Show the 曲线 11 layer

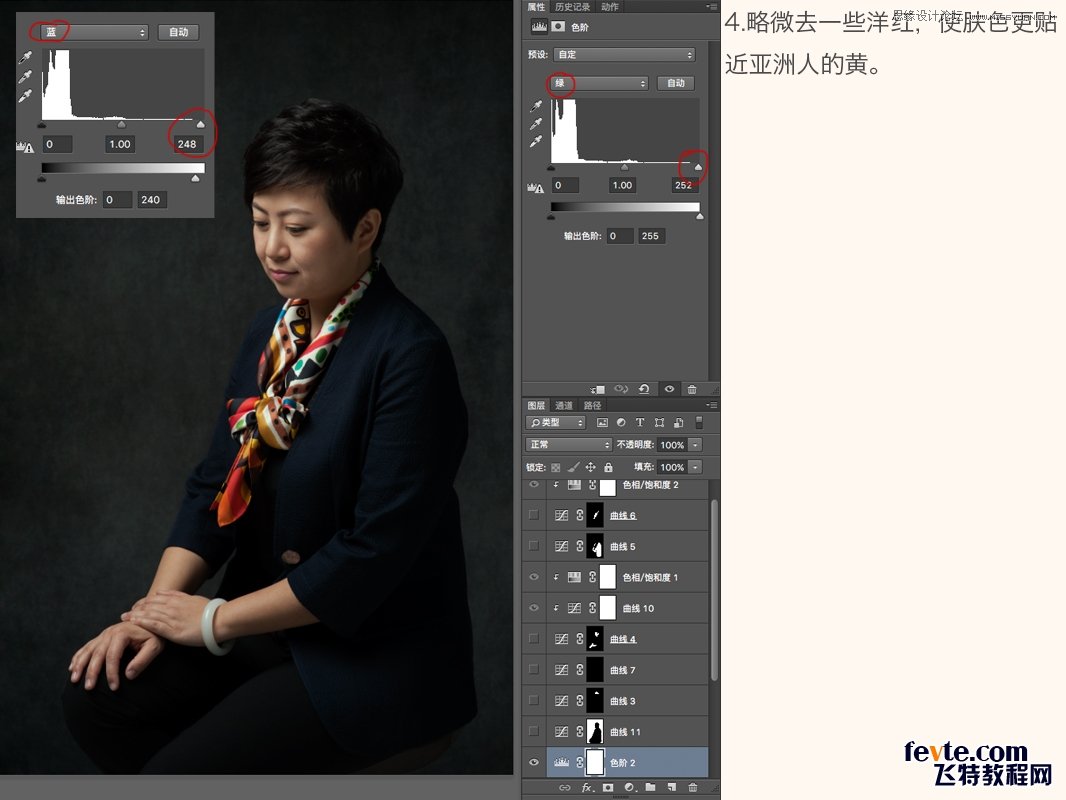click(534, 731)
